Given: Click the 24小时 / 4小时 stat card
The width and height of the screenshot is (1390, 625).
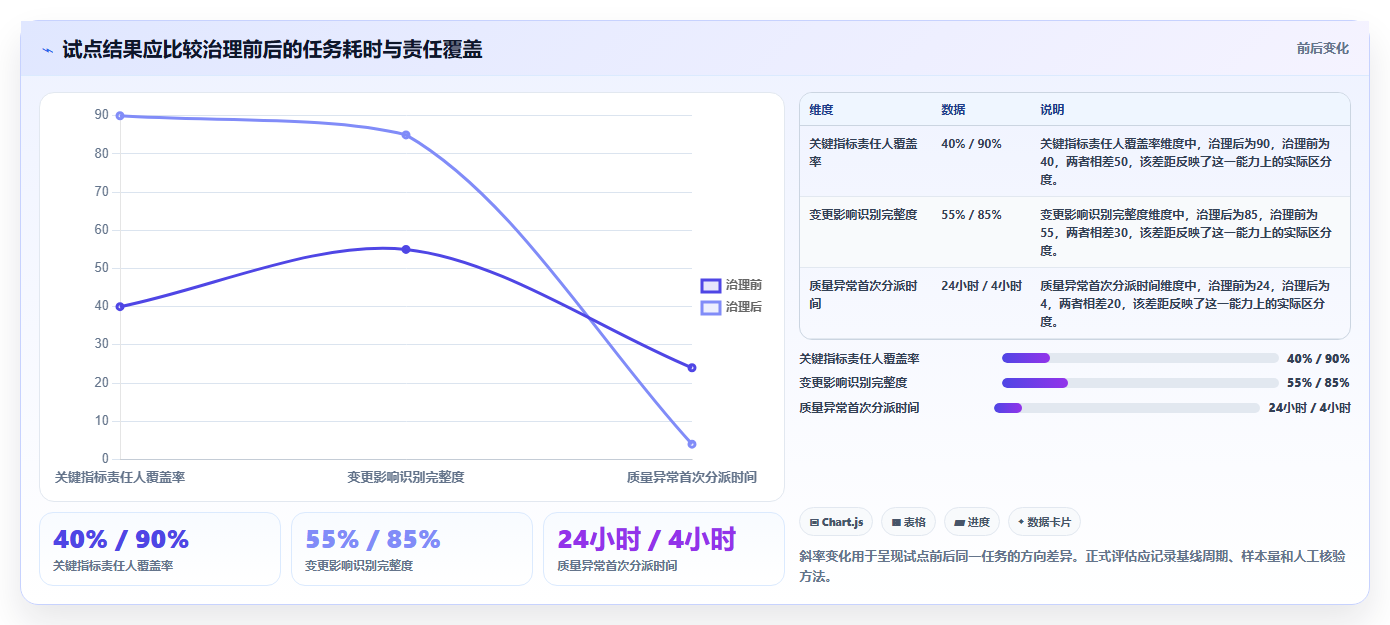Looking at the screenshot, I should [664, 549].
